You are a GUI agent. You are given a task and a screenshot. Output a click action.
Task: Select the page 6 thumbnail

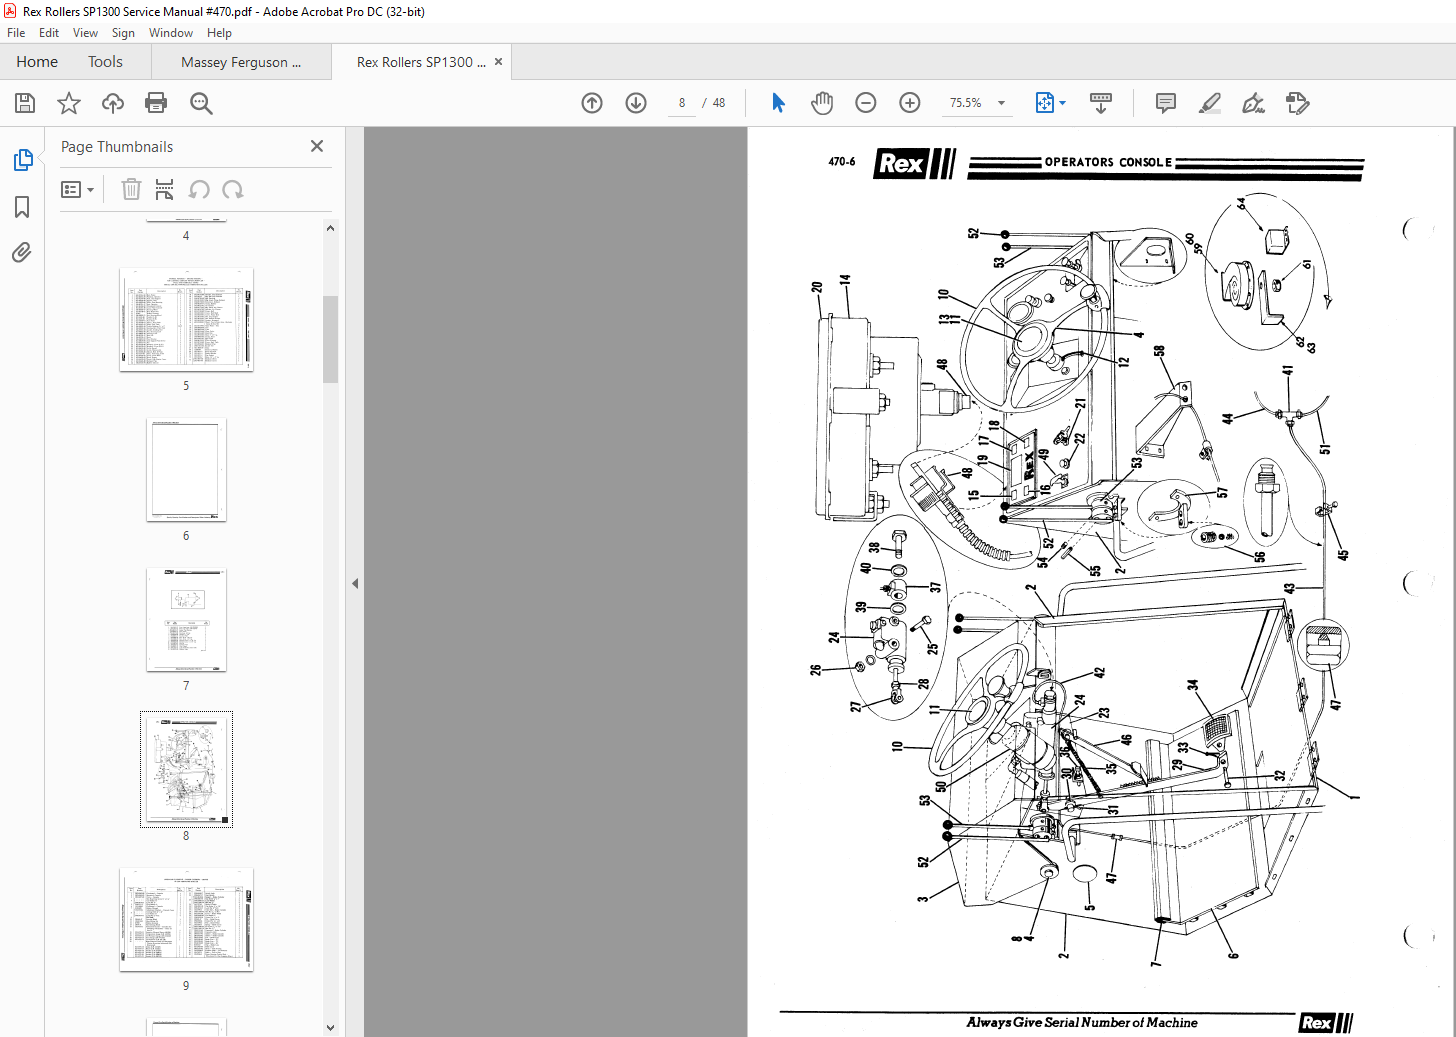point(186,470)
